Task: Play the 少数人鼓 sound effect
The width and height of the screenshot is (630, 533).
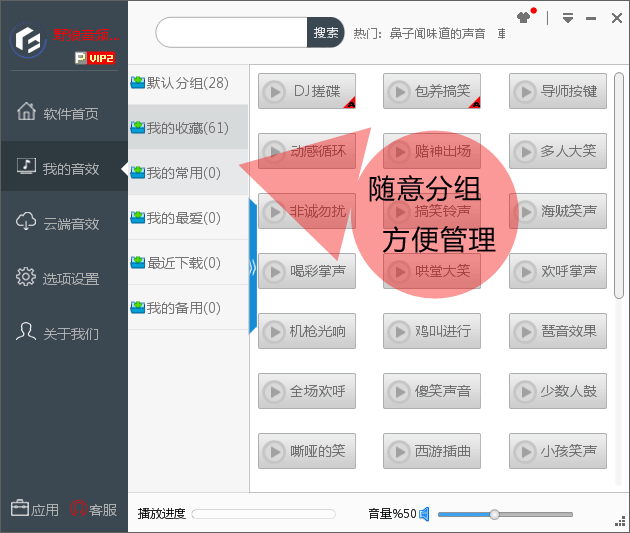Action: tap(558, 391)
